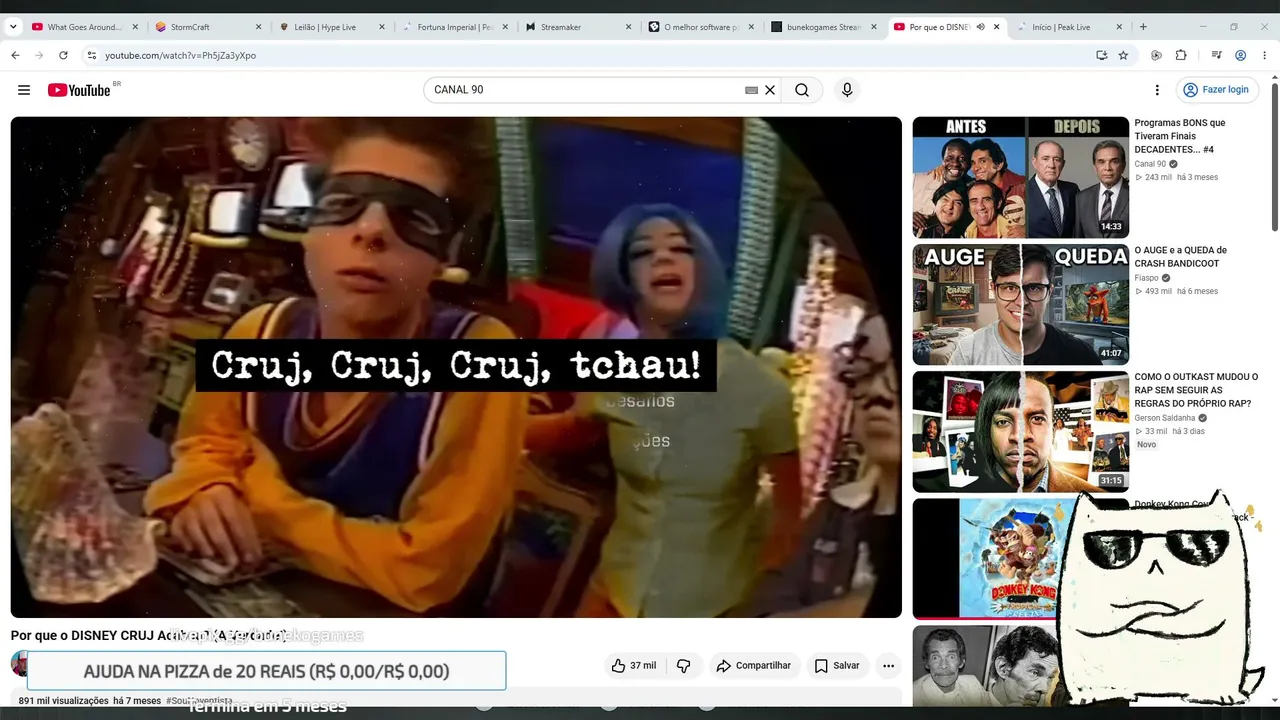The height and width of the screenshot is (720, 1280).
Task: Click the video title 'Por que o DISNEY CRUJ'
Action: tap(148, 635)
